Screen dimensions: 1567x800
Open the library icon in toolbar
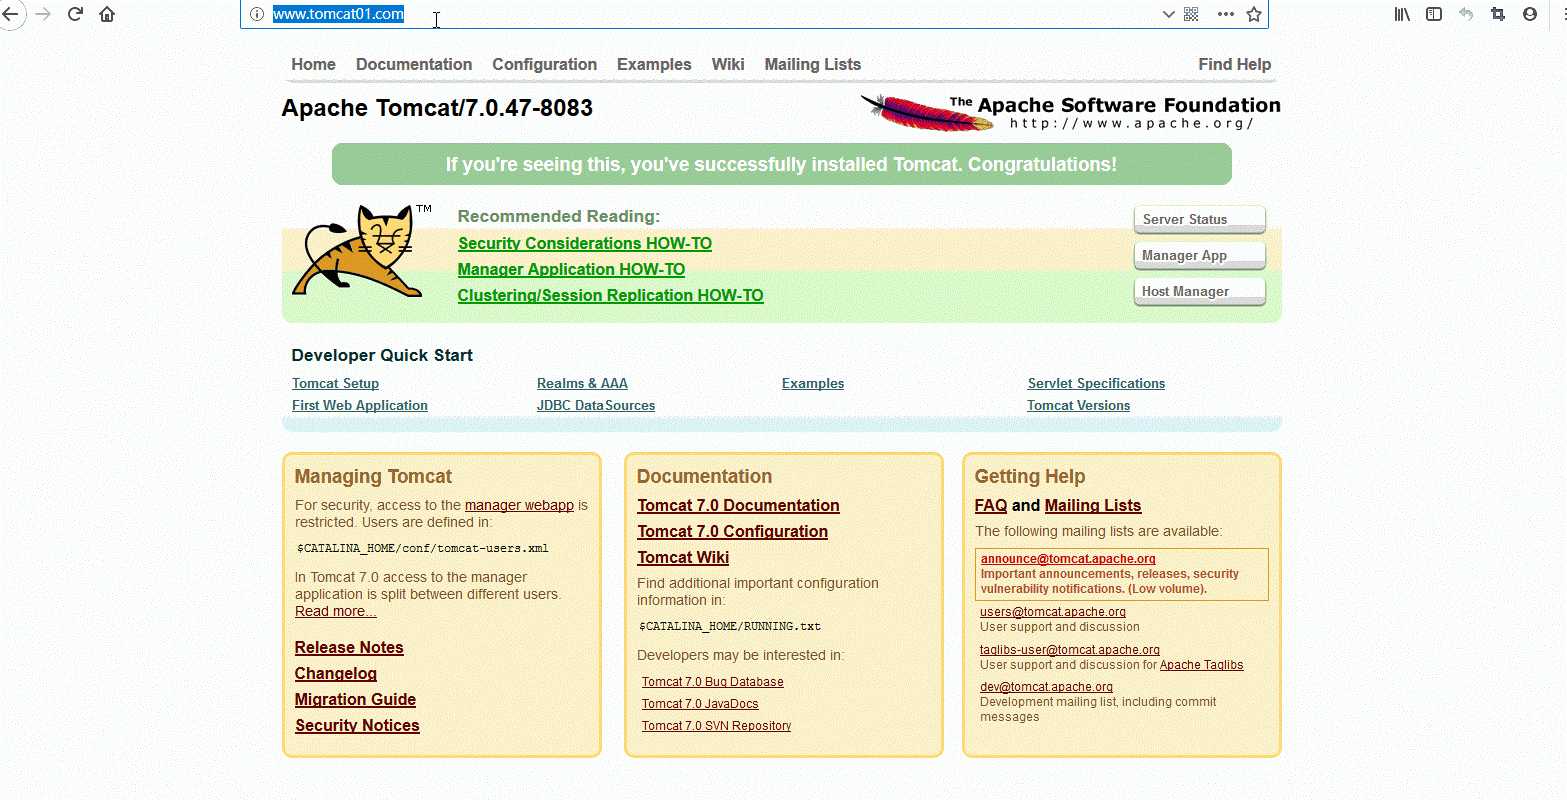click(x=1402, y=14)
